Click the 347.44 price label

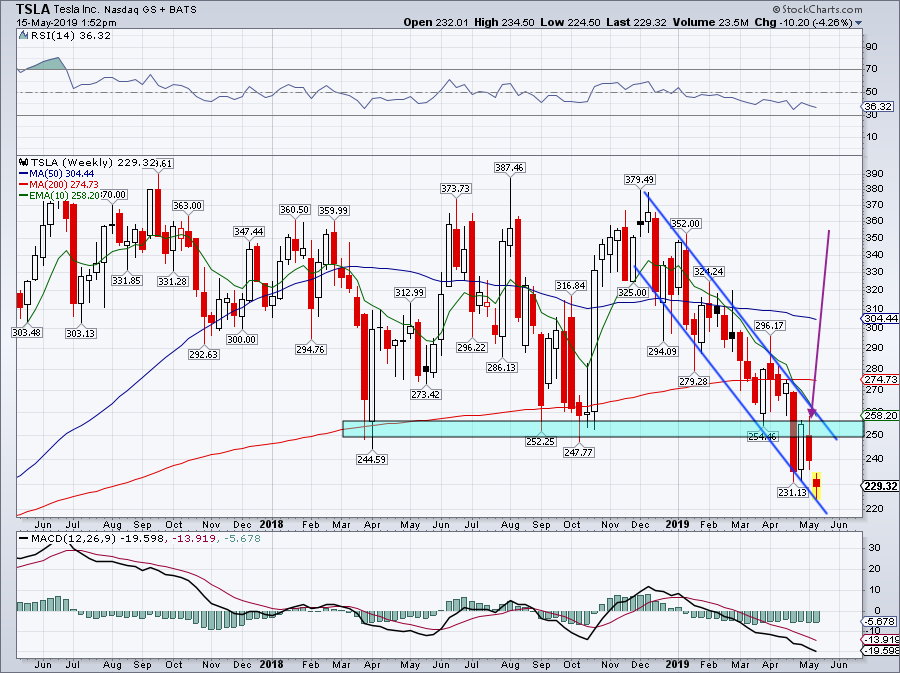249,231
